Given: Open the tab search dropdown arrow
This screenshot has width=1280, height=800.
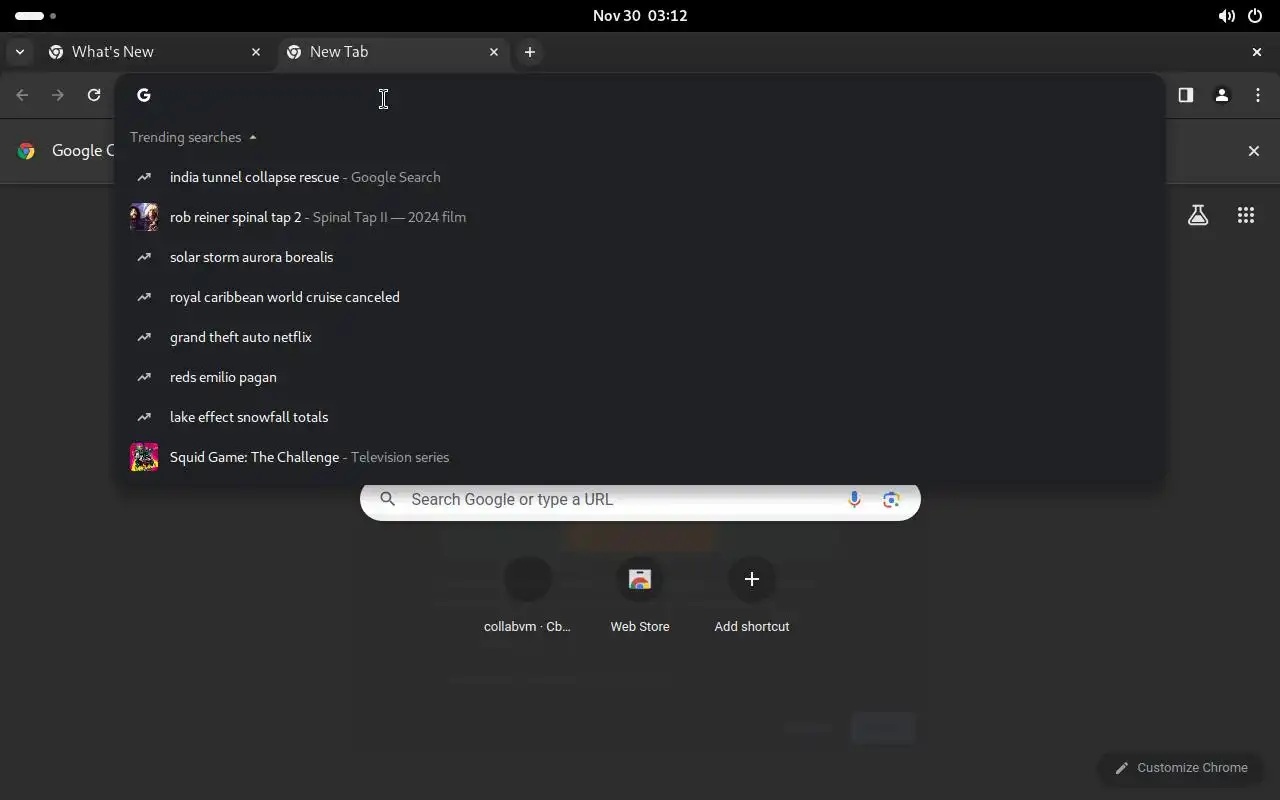Looking at the screenshot, I should tap(20, 52).
